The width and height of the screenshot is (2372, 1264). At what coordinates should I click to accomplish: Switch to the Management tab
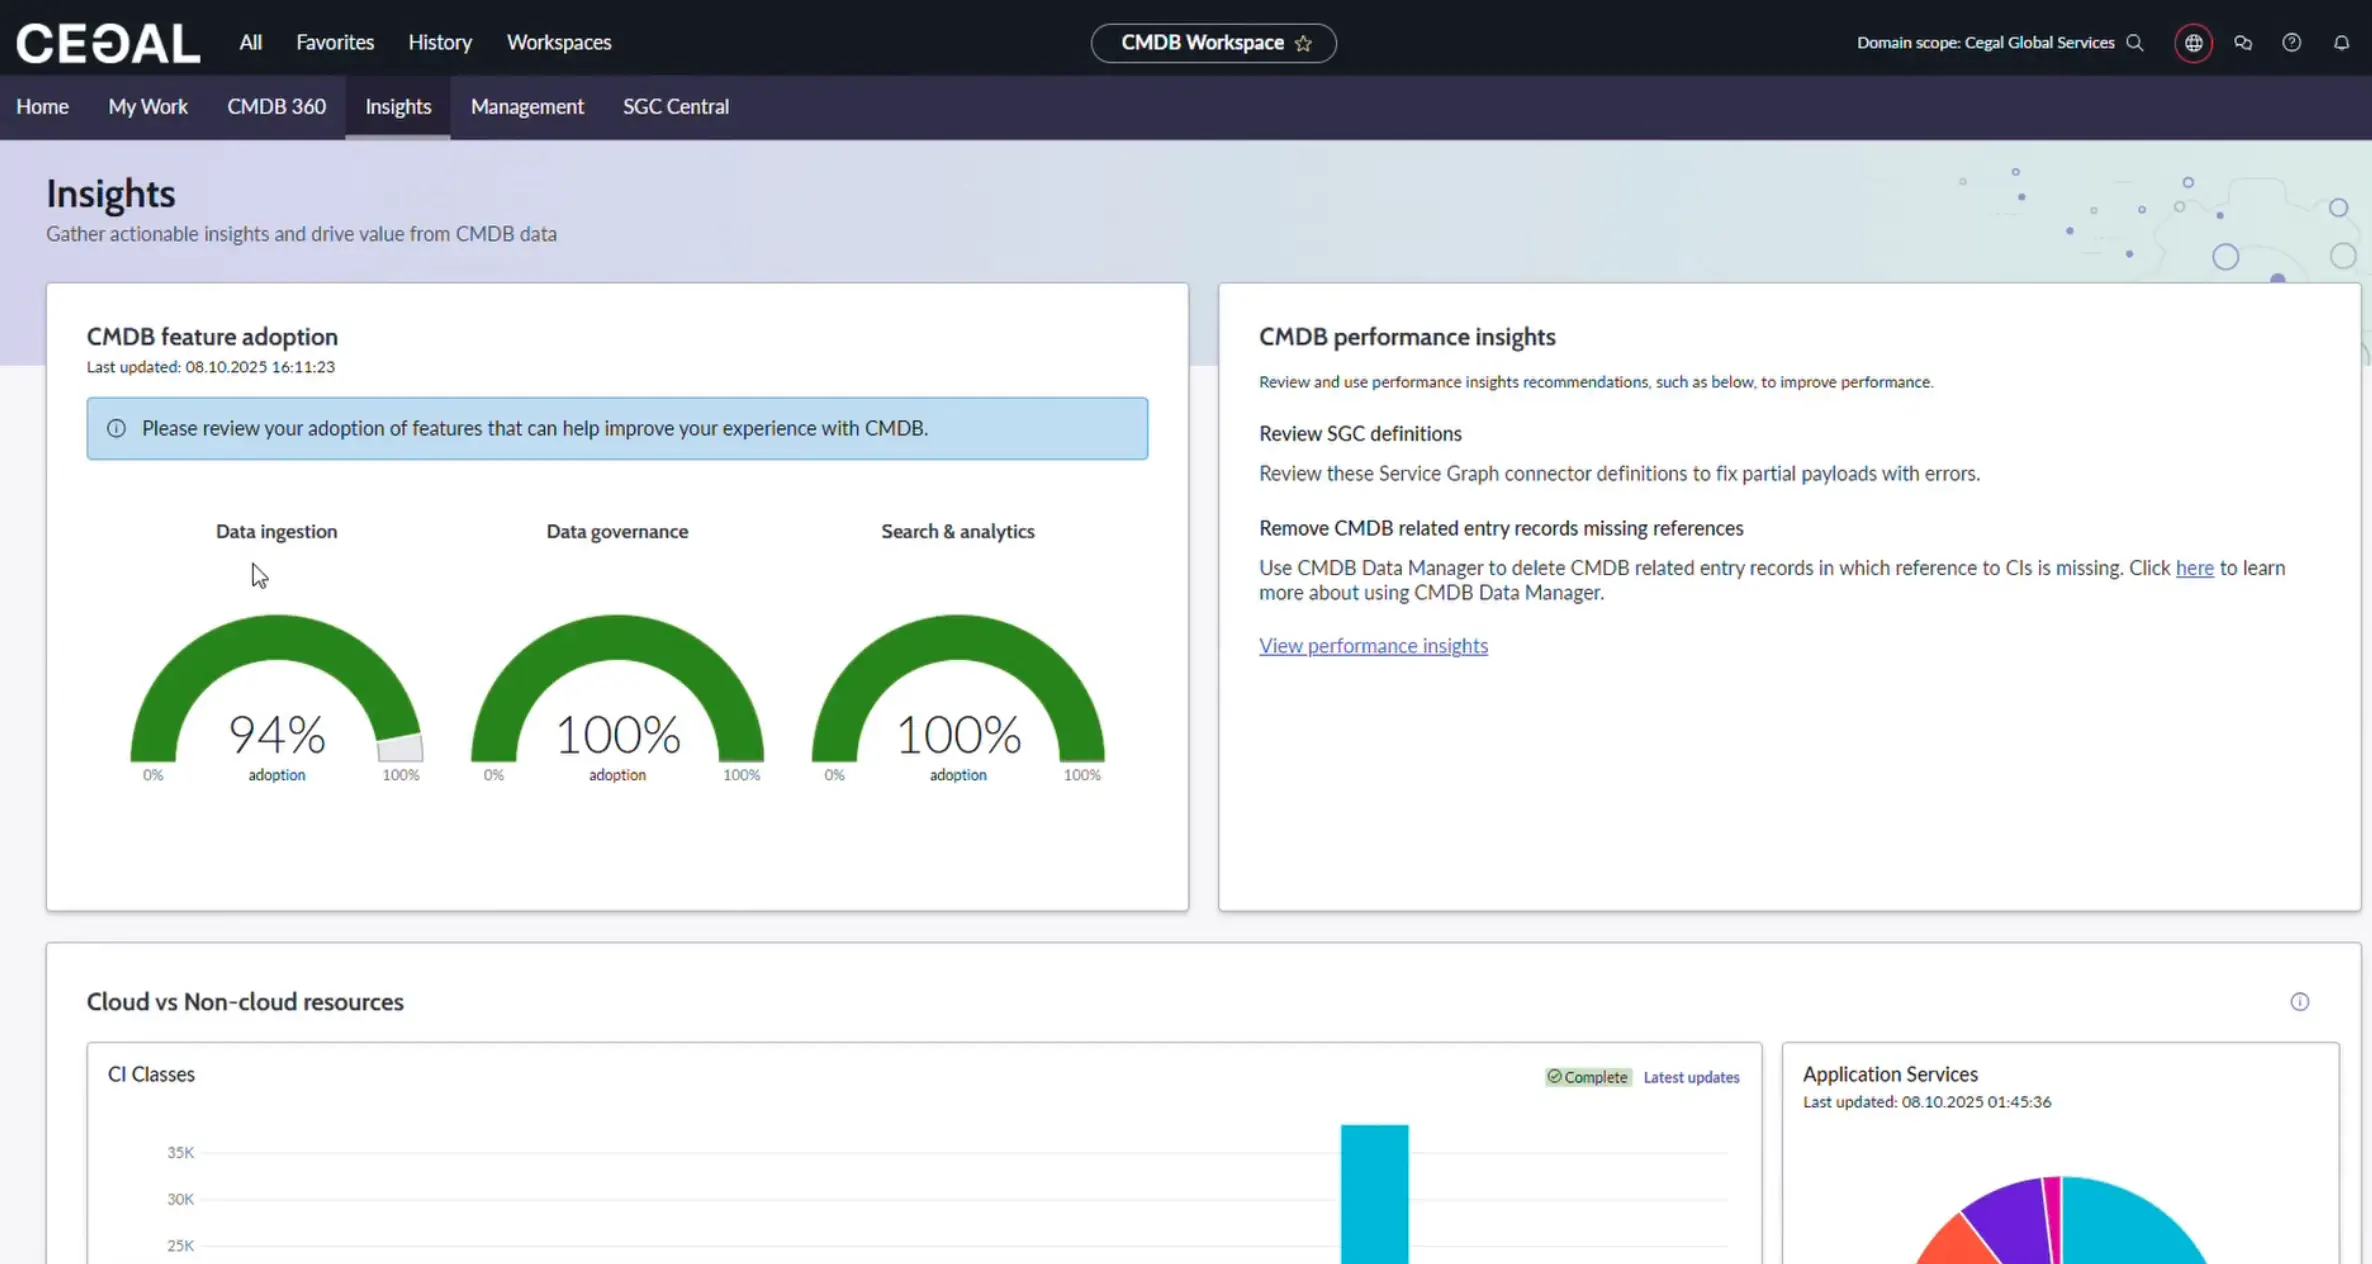pyautogui.click(x=527, y=107)
